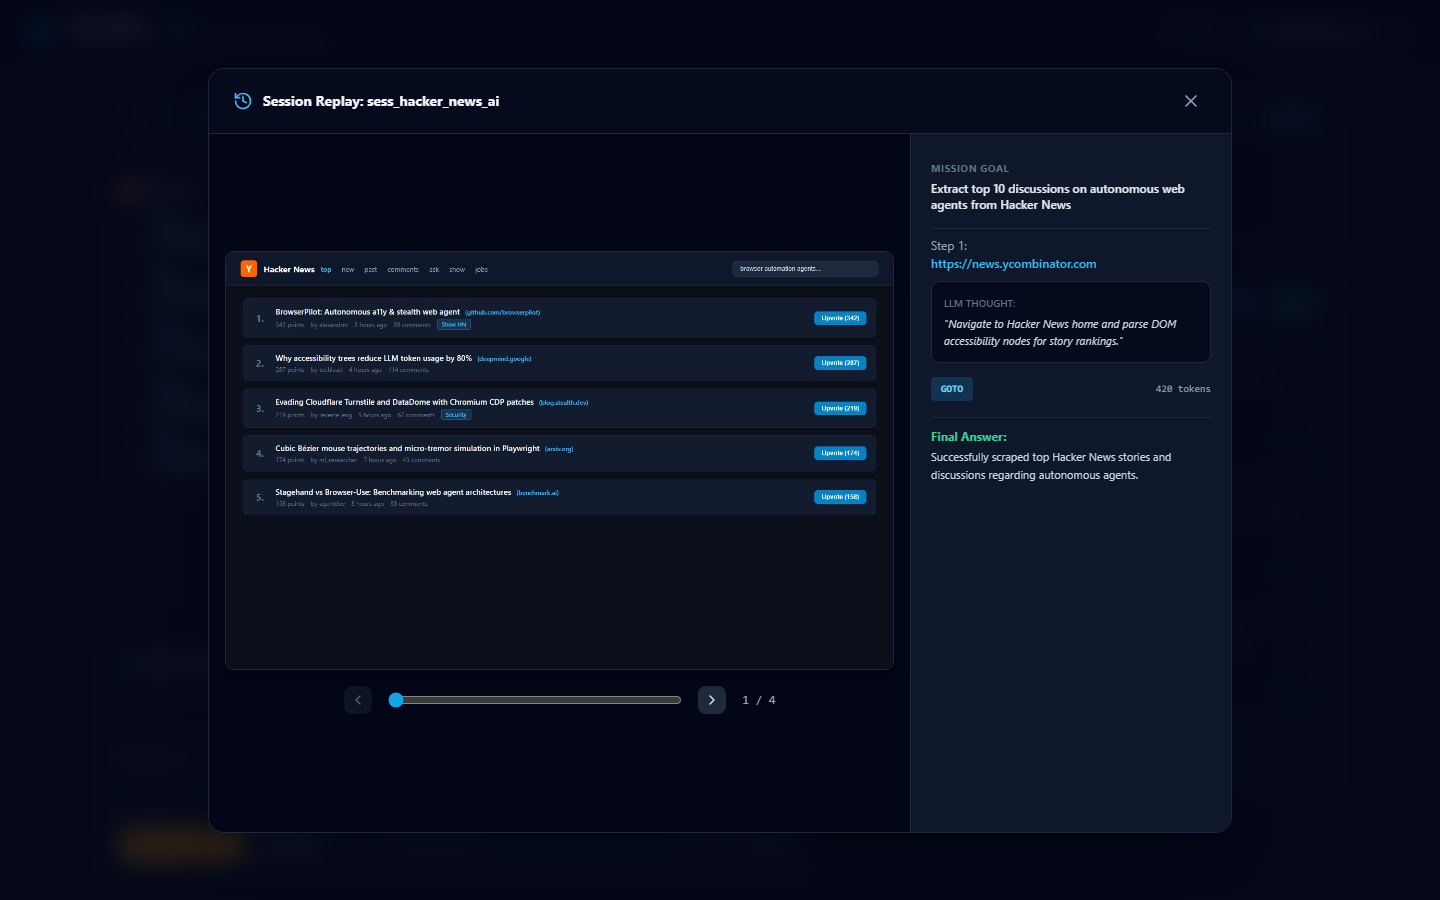This screenshot has height=900, width=1440.
Task: Go to the next replay step
Action: coord(712,700)
